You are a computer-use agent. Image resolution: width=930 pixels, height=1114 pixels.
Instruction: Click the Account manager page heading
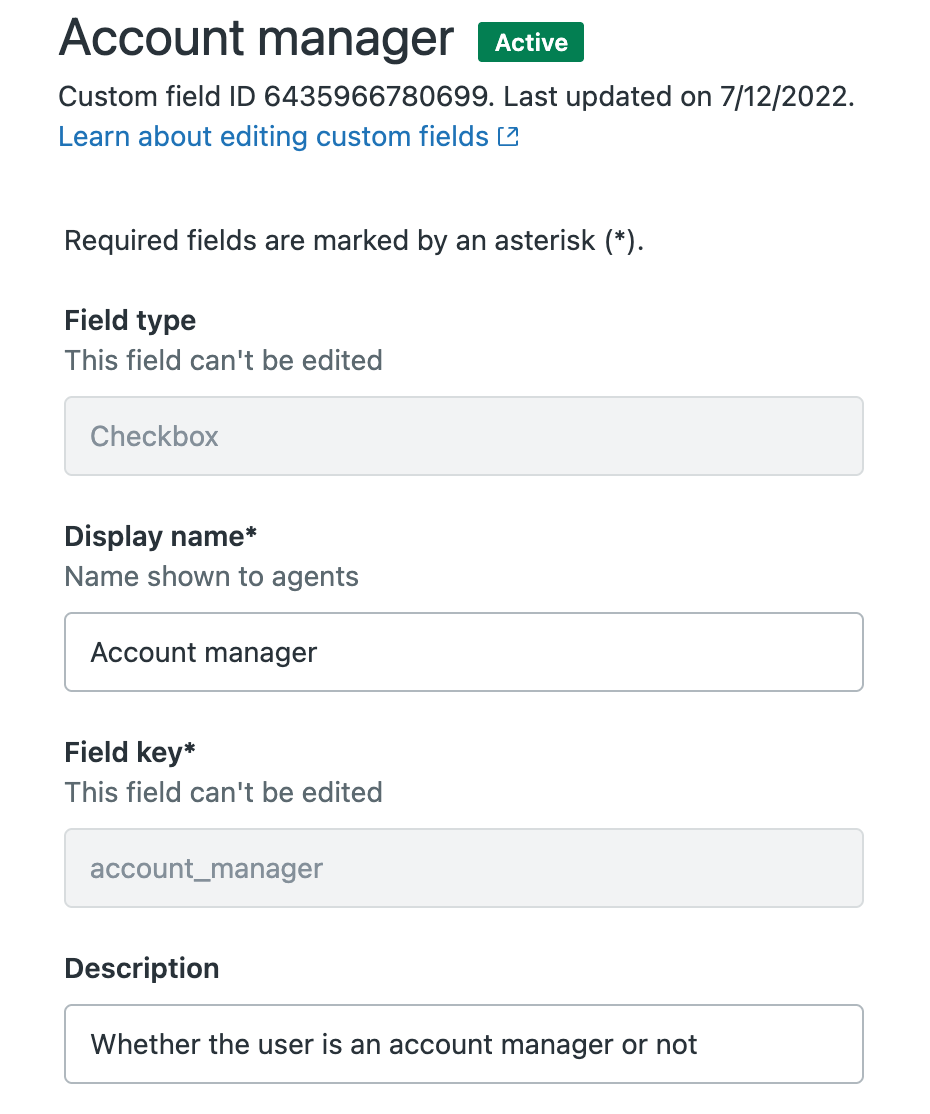(x=256, y=39)
